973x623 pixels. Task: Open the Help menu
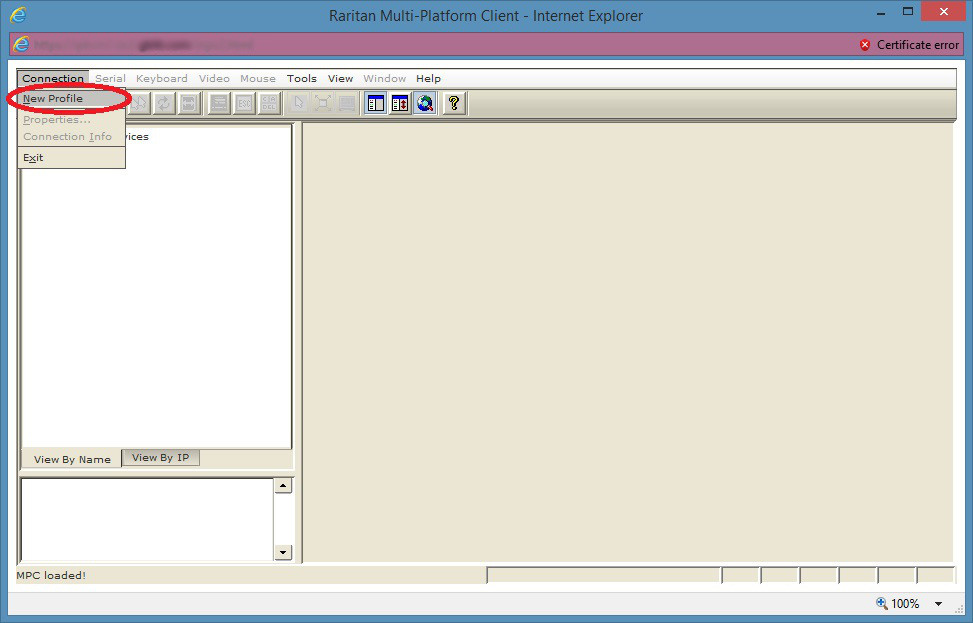coord(428,78)
